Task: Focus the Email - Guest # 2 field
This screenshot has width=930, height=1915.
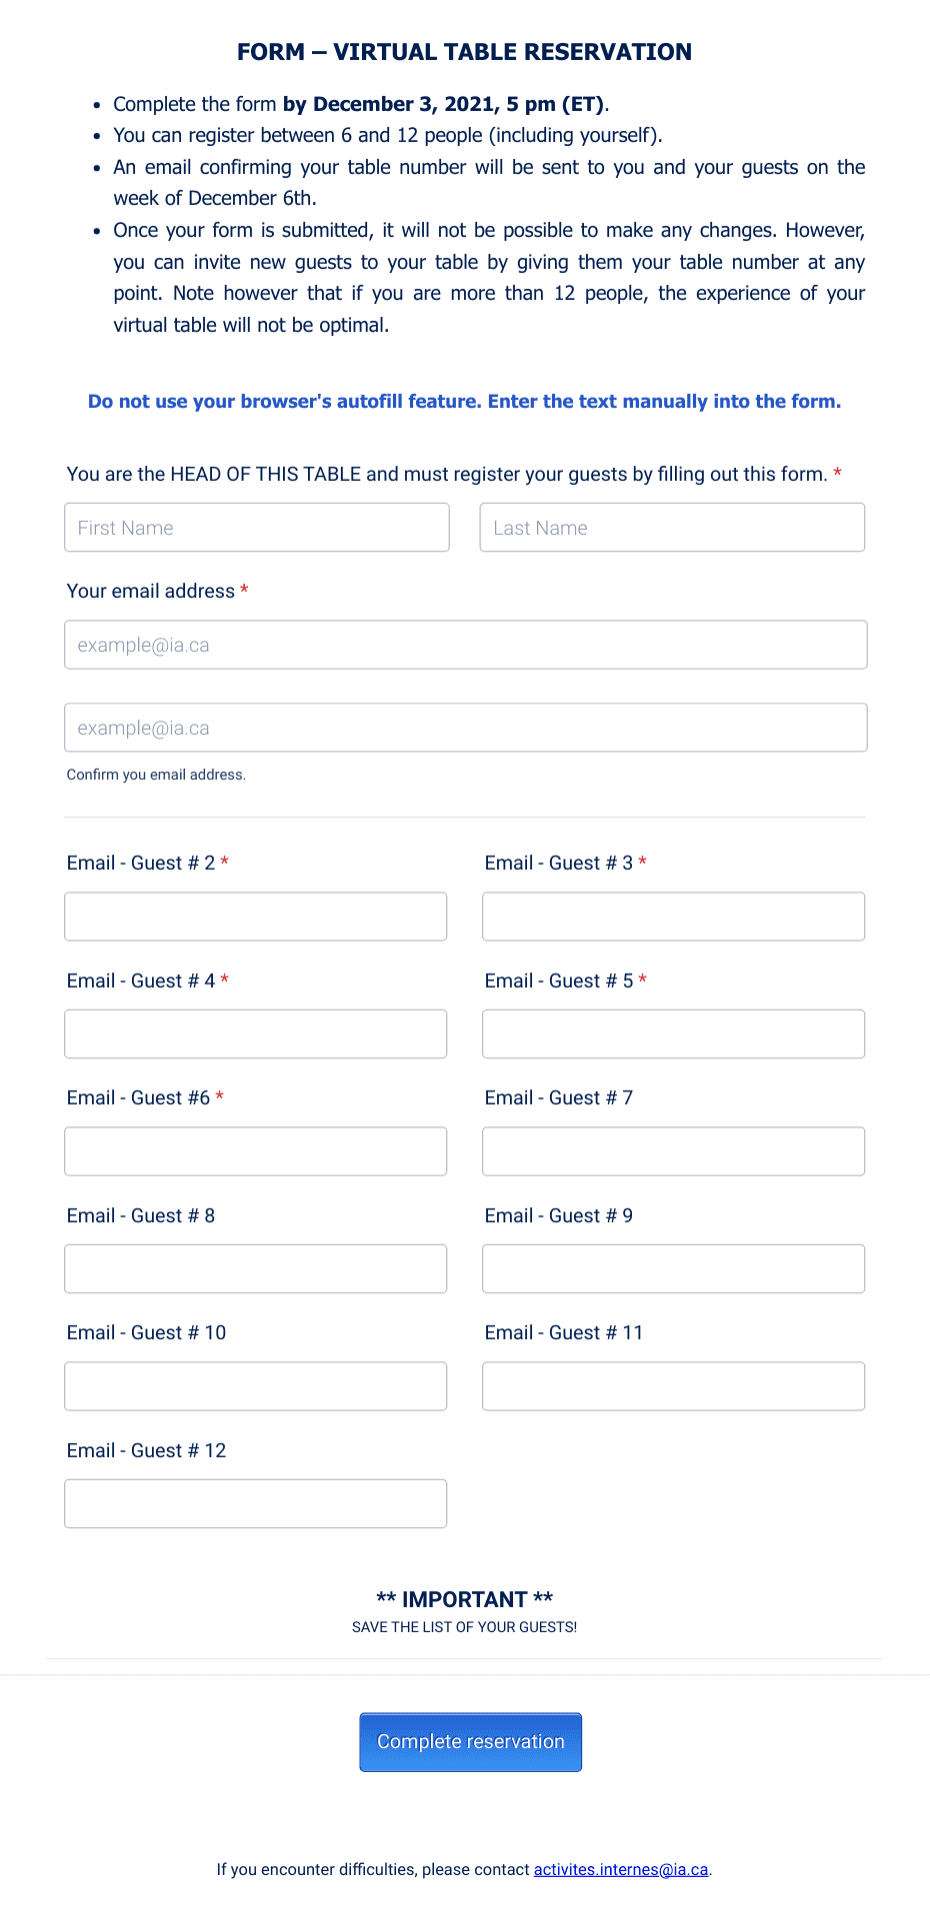Action: pyautogui.click(x=255, y=916)
